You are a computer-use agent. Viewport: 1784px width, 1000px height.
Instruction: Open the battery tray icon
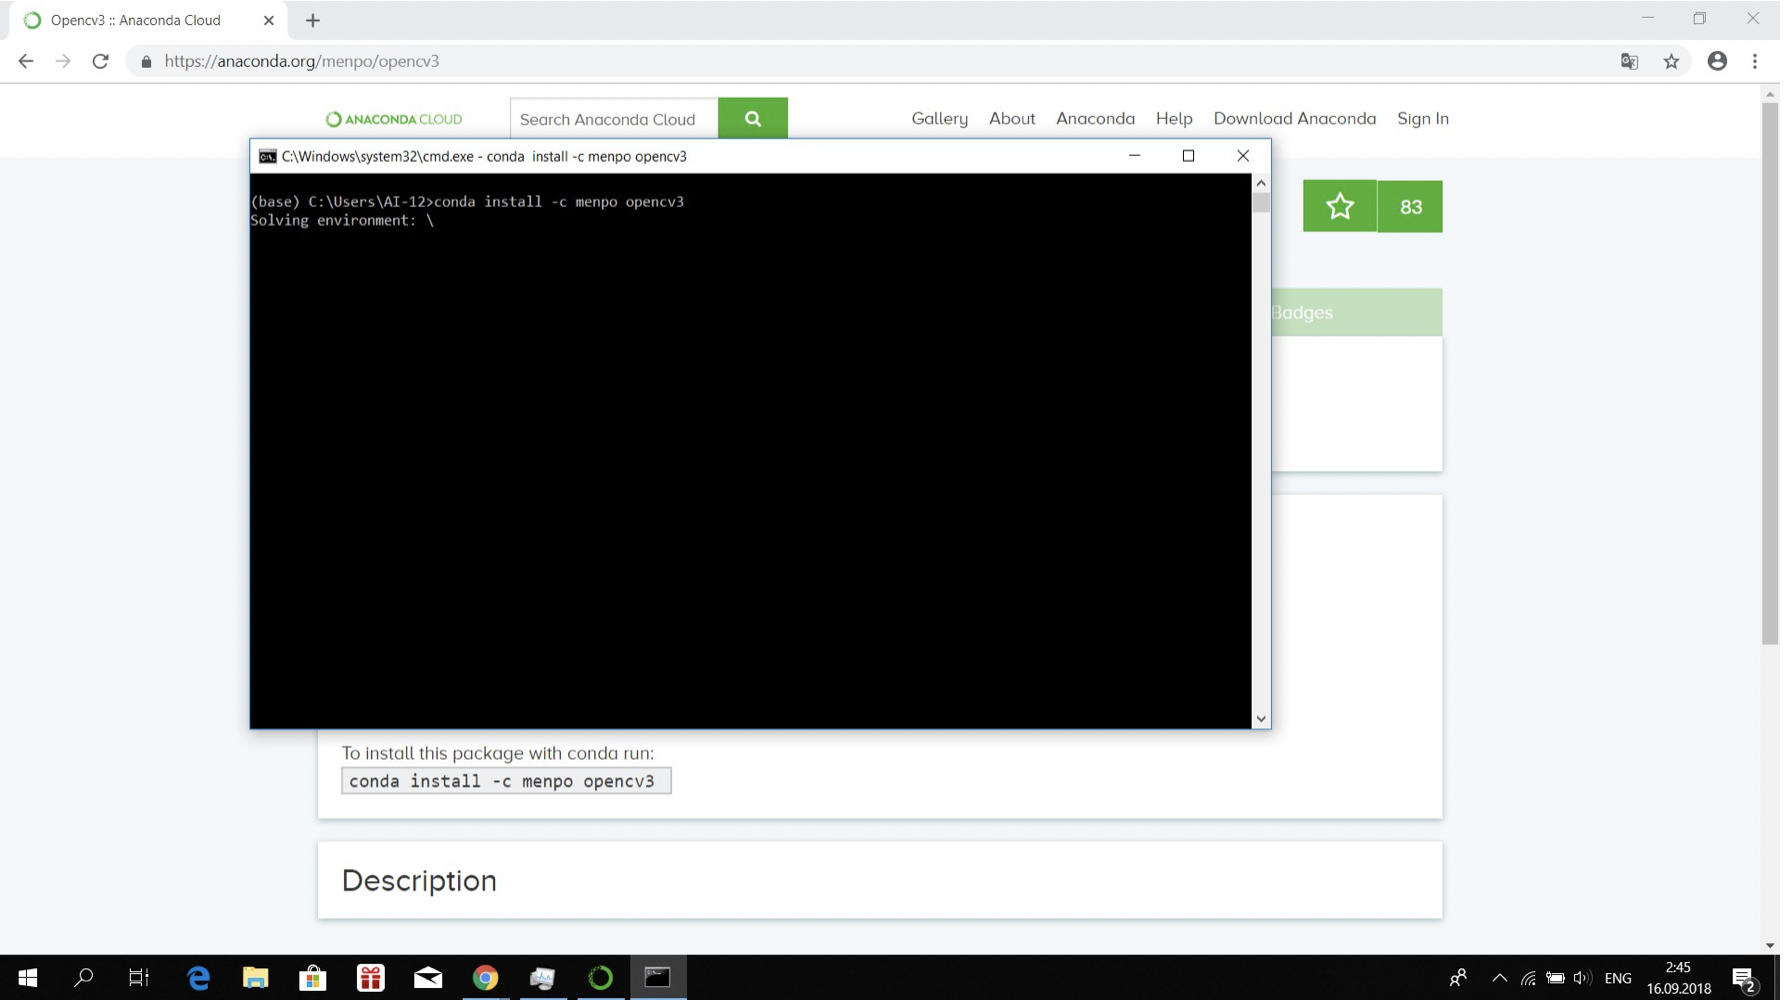(1558, 979)
